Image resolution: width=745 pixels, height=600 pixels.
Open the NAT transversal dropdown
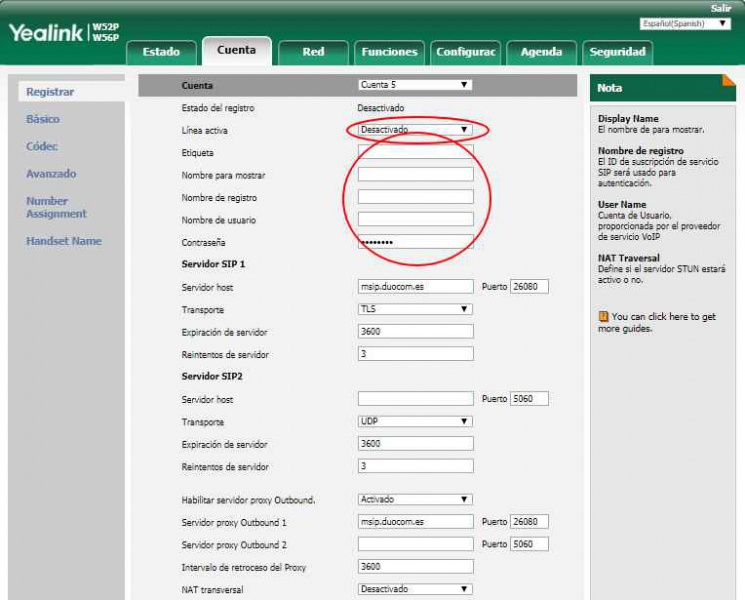point(414,589)
